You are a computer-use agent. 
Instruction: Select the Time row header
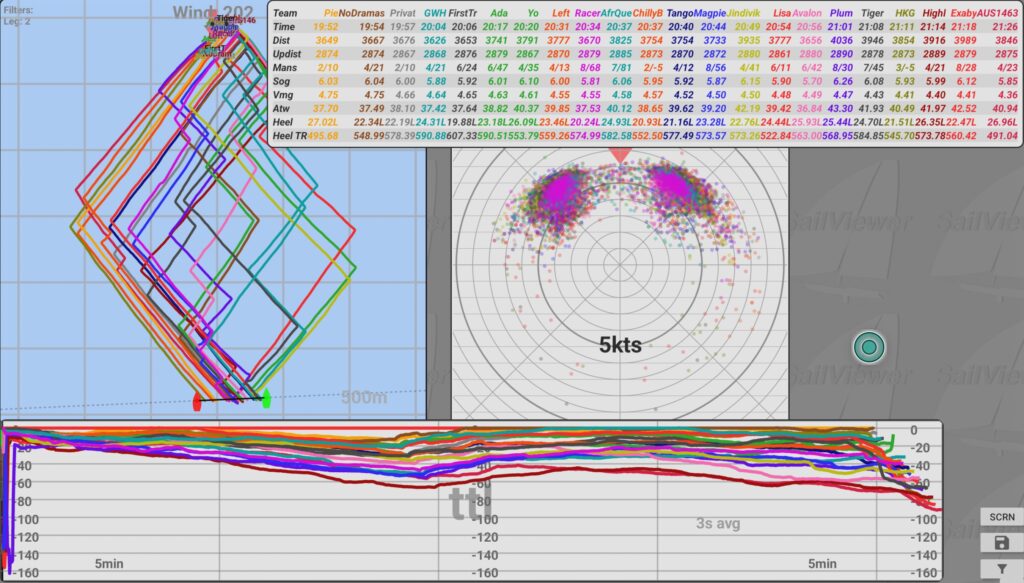[x=283, y=27]
